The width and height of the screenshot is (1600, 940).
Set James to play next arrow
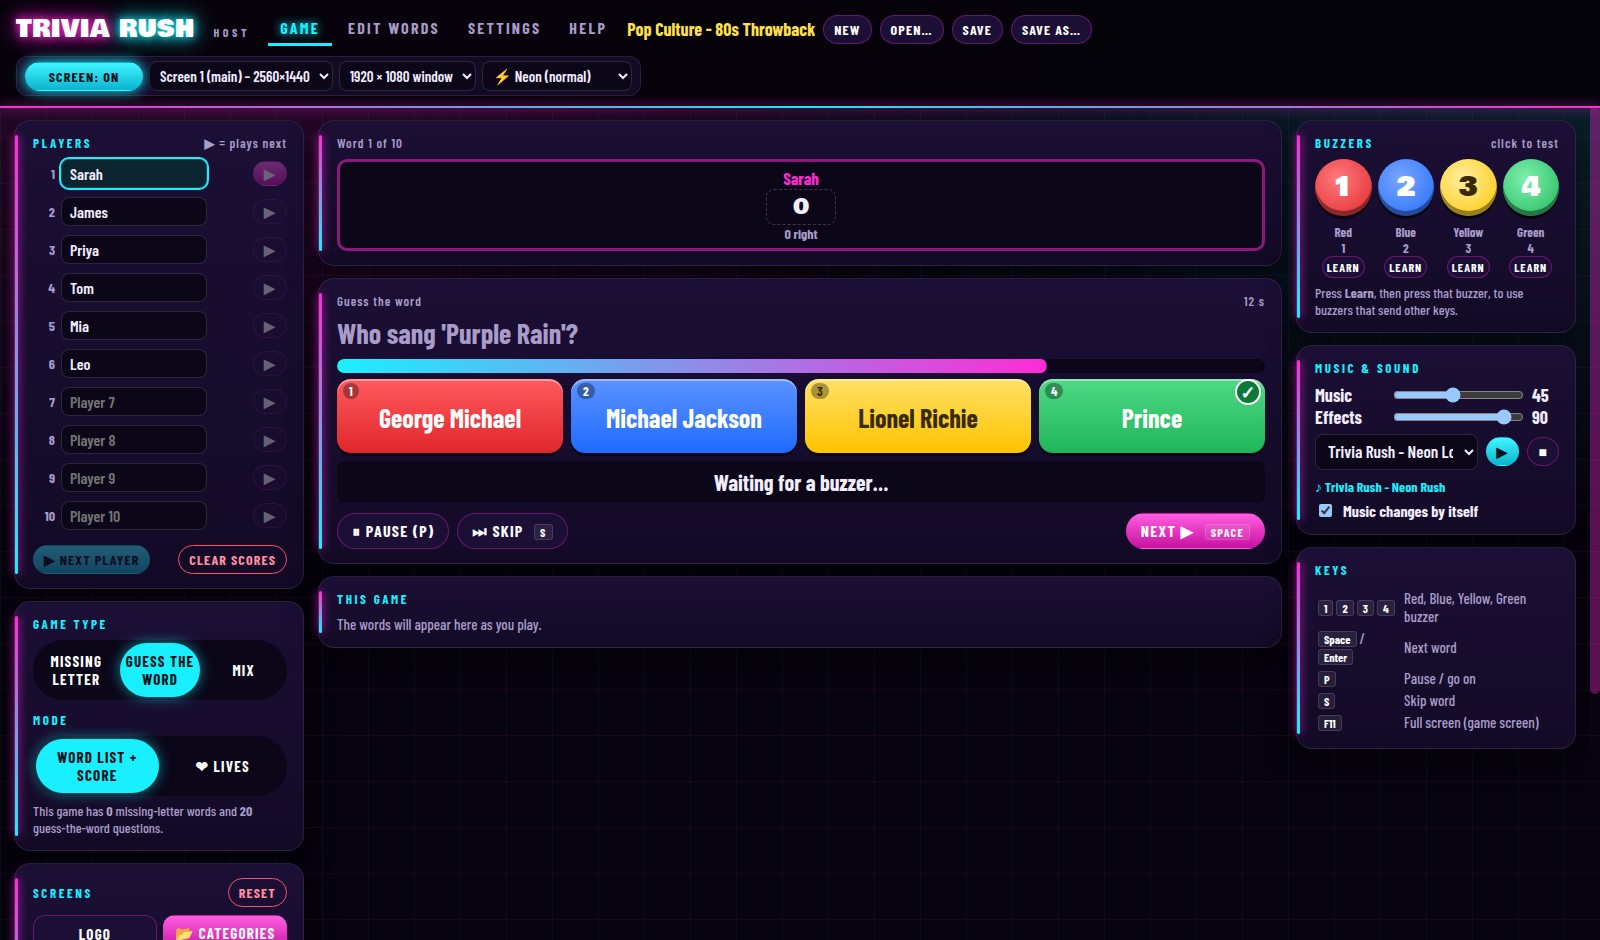click(269, 212)
